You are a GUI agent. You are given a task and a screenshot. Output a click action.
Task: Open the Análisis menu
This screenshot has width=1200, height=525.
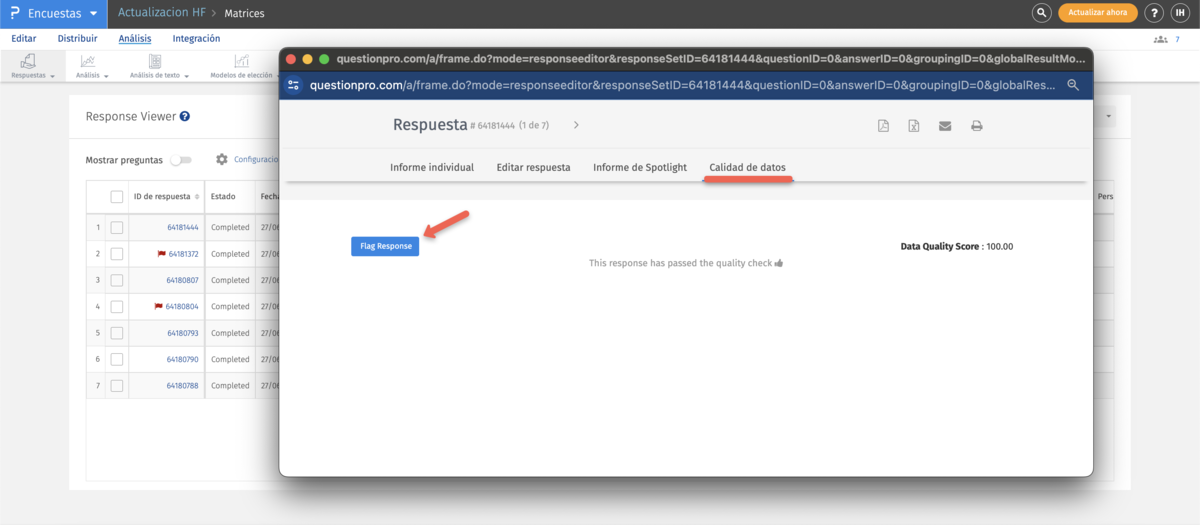click(x=135, y=39)
